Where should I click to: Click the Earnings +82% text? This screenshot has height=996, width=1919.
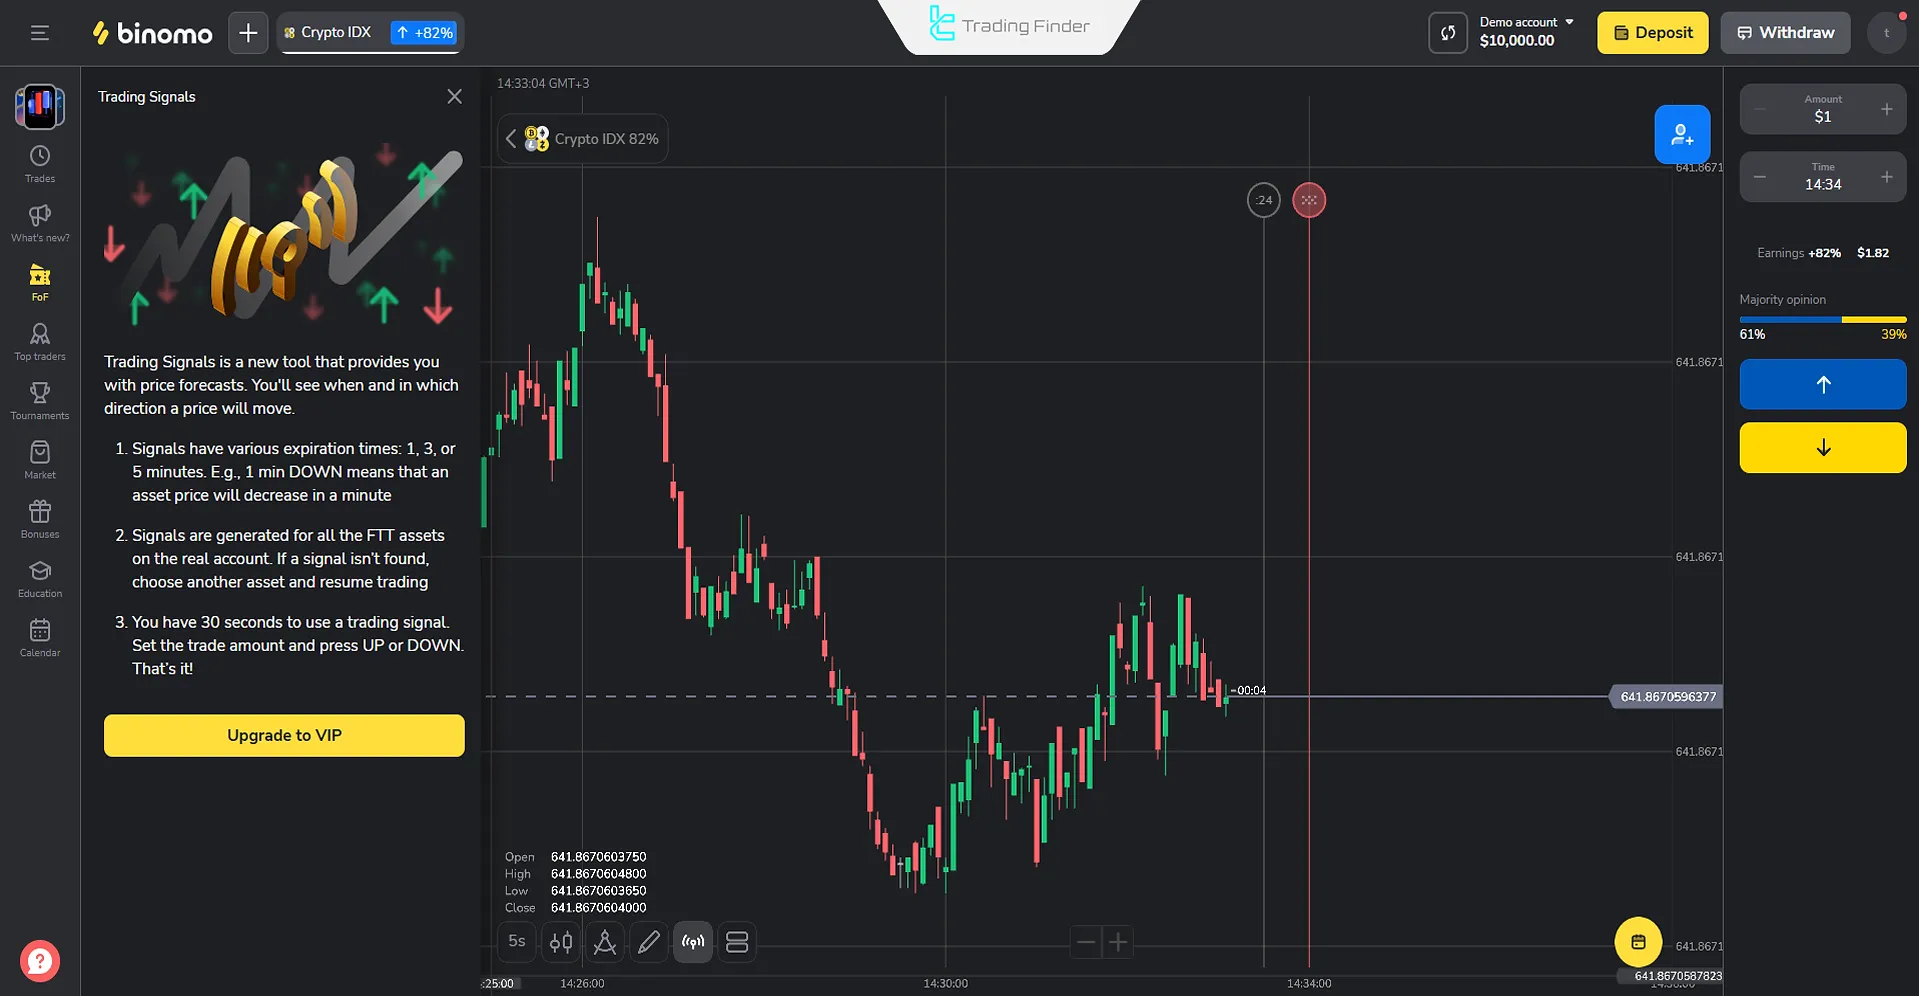(x=1799, y=253)
